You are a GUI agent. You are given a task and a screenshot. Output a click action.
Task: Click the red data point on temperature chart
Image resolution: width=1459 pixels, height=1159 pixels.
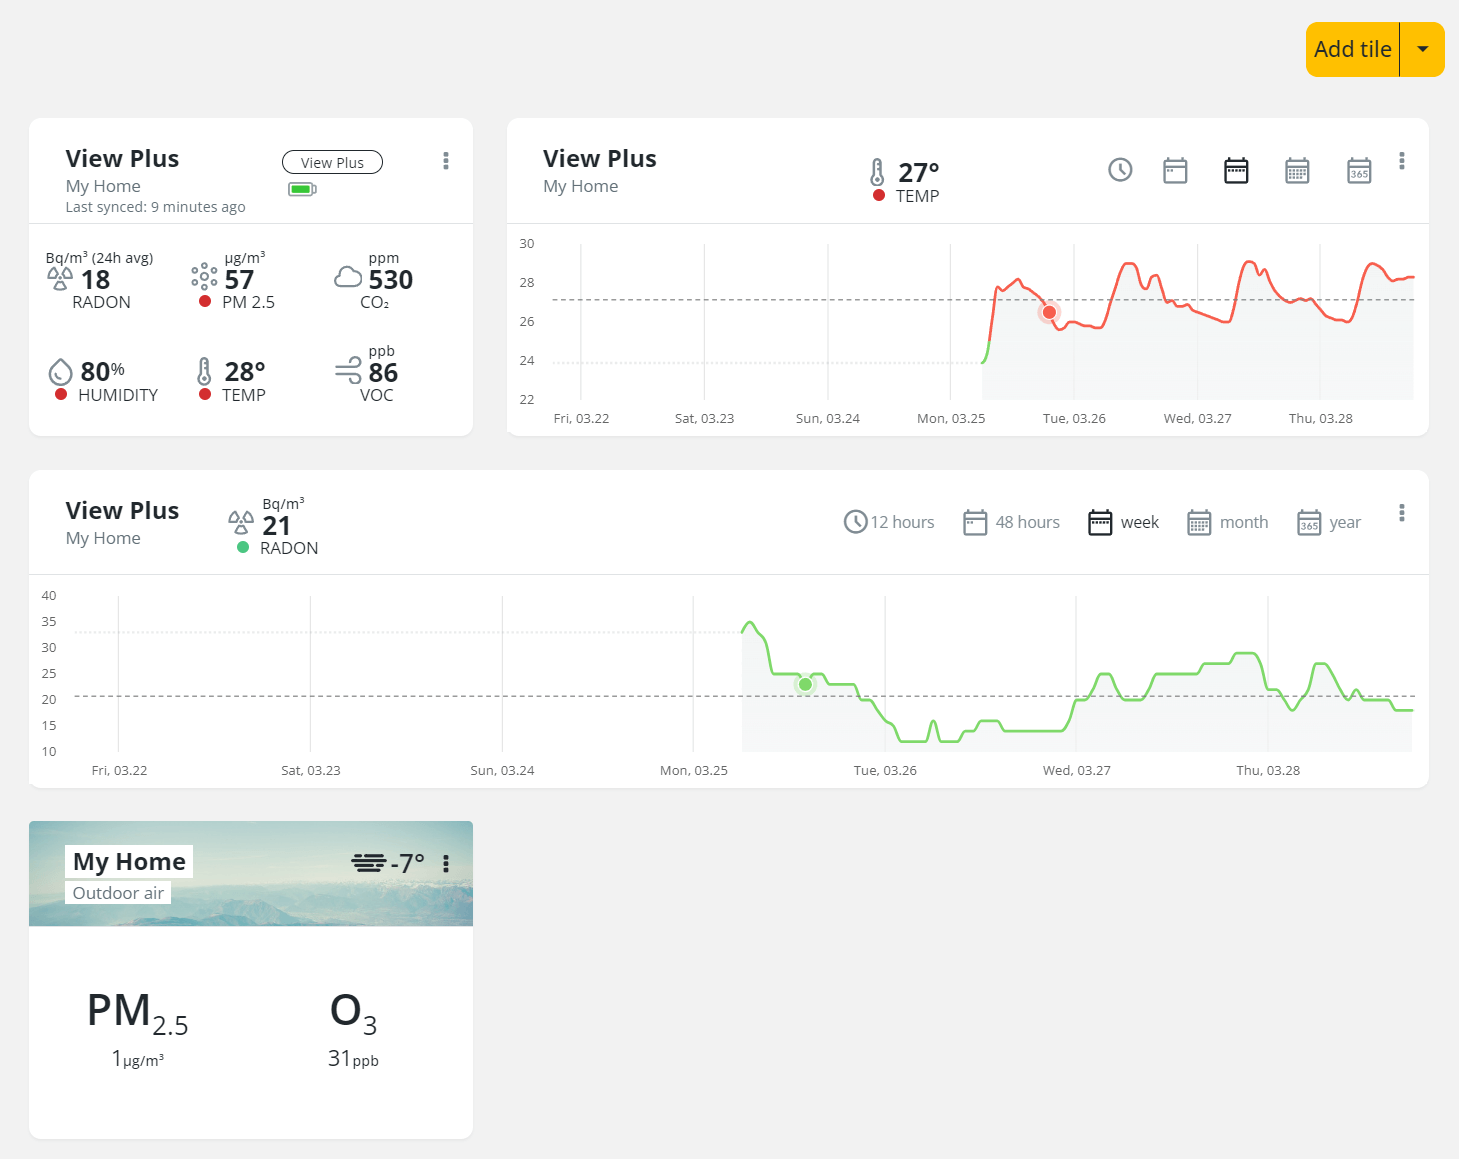click(1049, 312)
